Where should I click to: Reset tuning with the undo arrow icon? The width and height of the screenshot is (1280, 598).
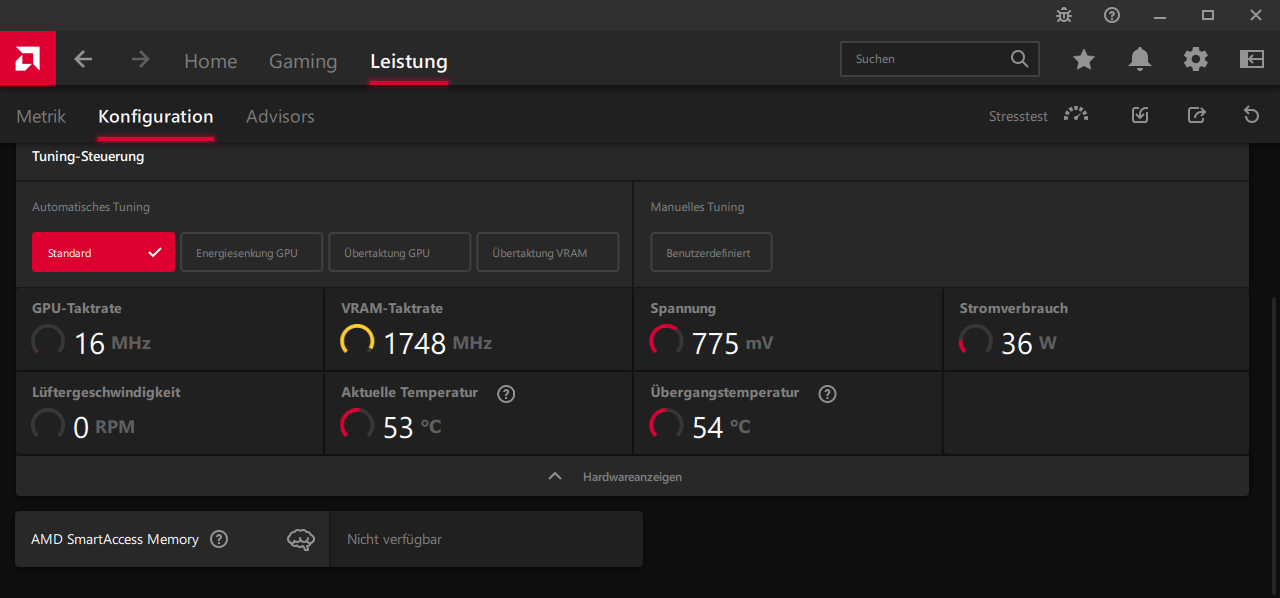(1251, 115)
